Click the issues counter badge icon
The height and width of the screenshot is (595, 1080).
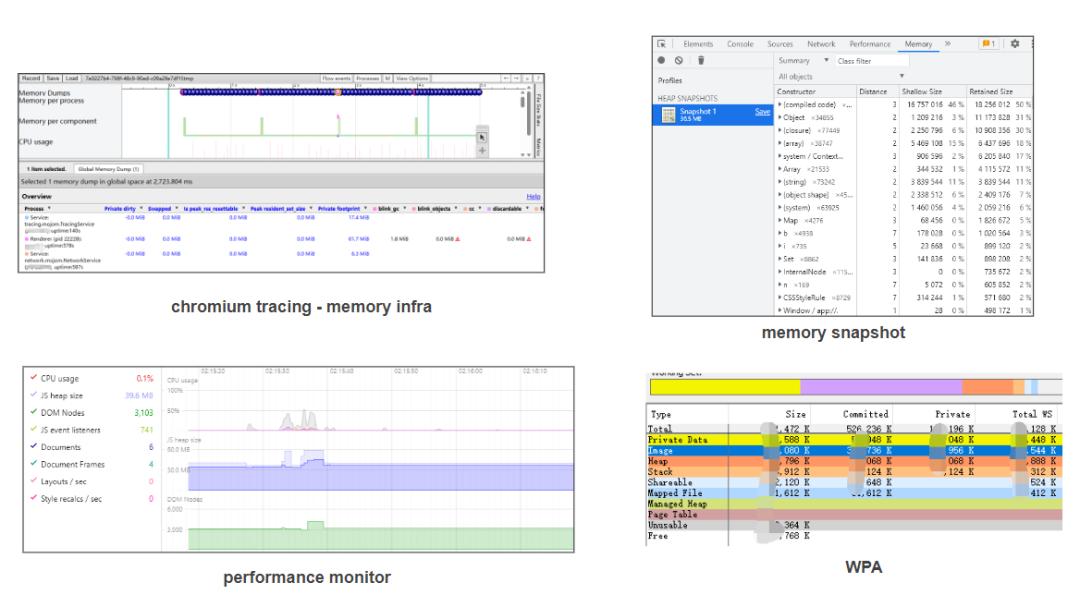[x=990, y=45]
